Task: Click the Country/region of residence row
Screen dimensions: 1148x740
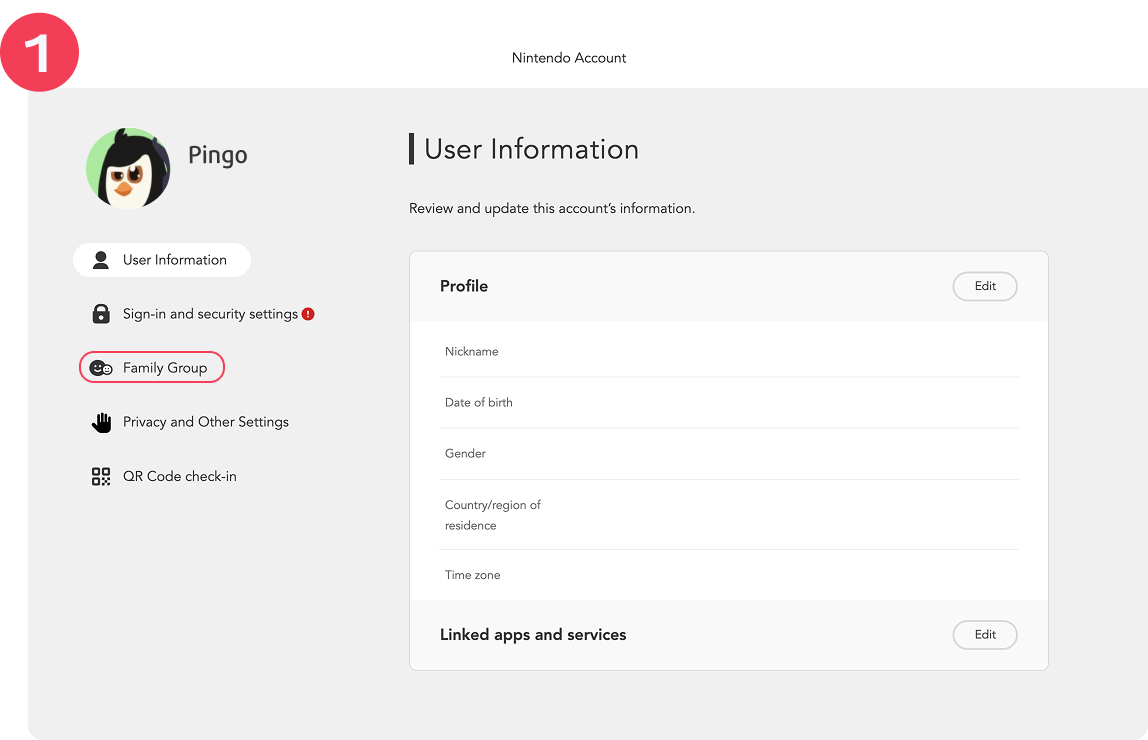Action: pos(728,515)
